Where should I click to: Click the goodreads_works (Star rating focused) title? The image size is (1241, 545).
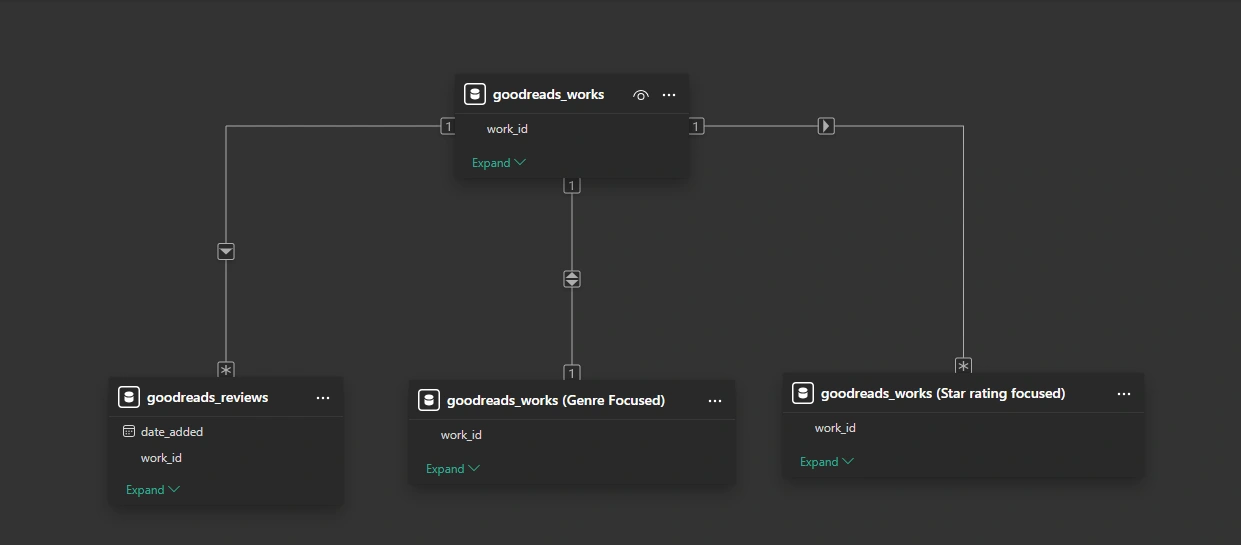(943, 394)
